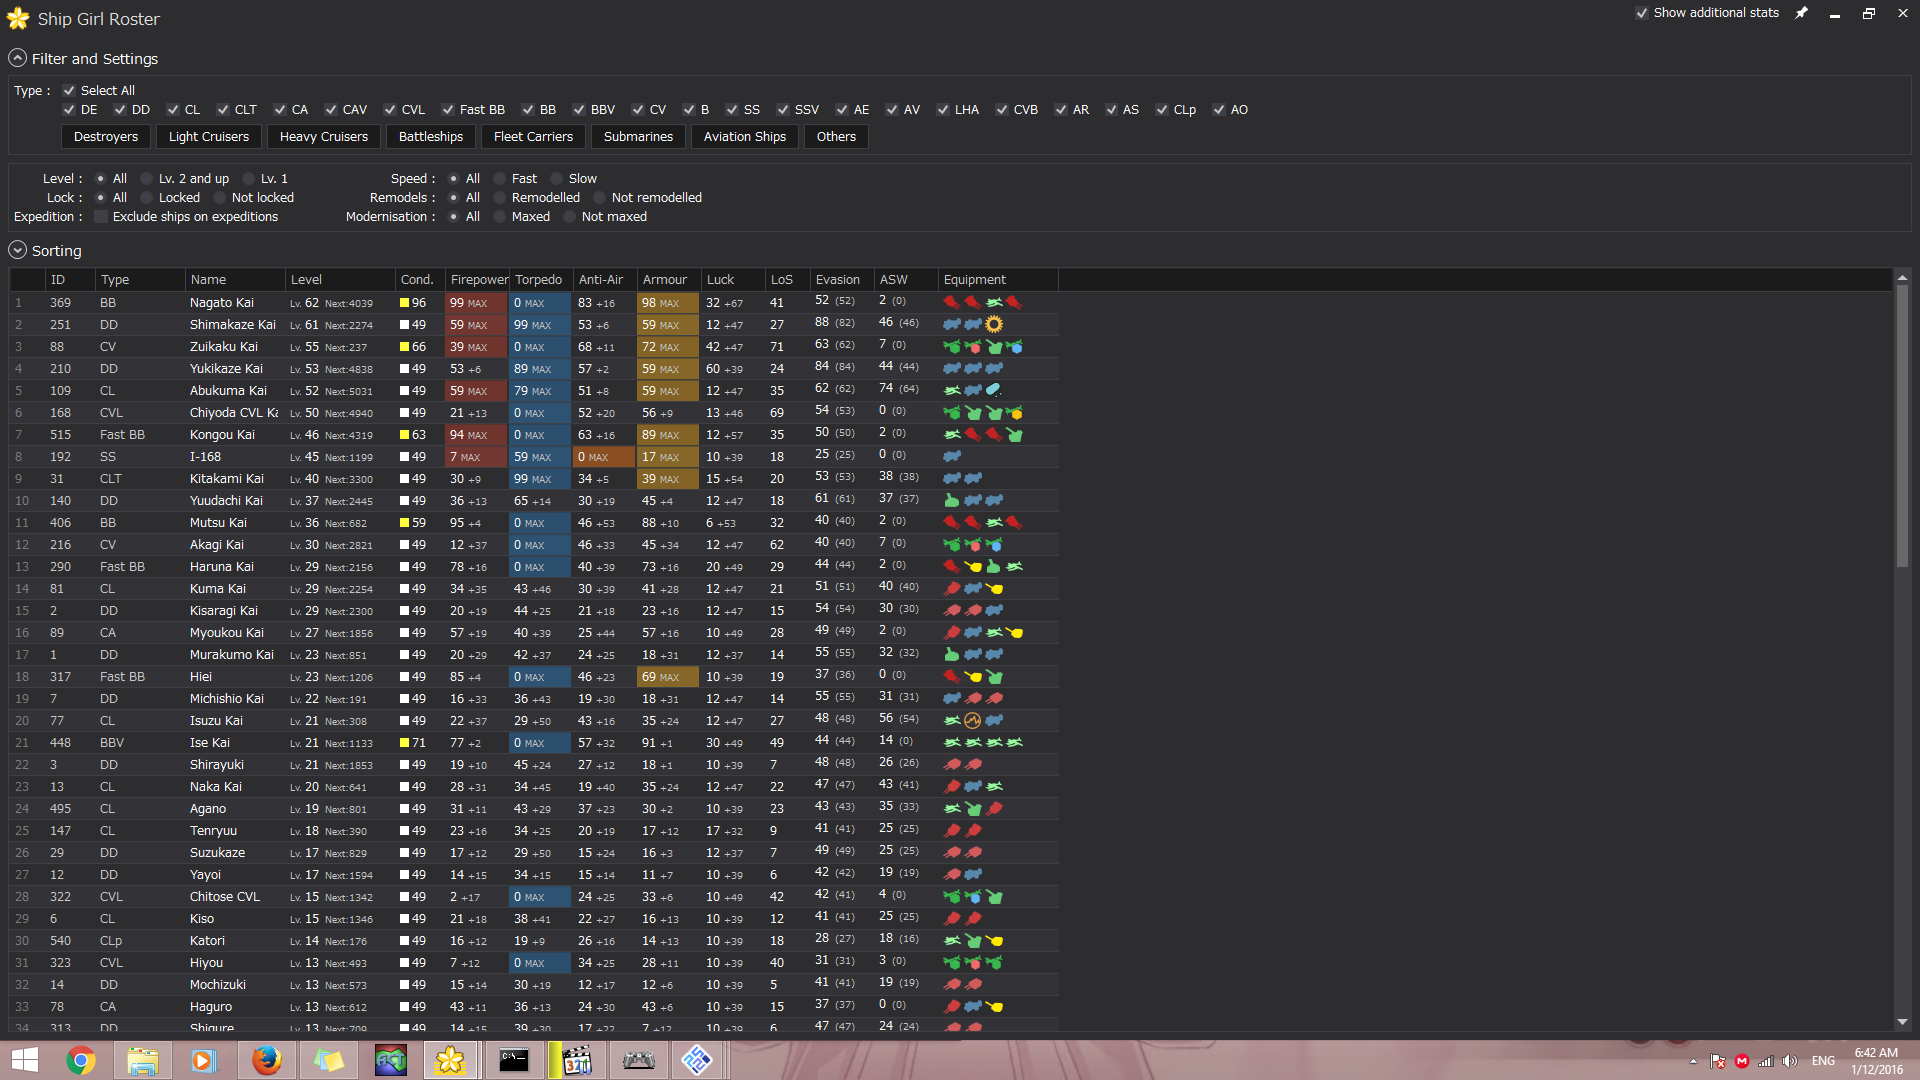This screenshot has height=1080, width=1920.
Task: Sort by the Firepower column header
Action: click(479, 280)
